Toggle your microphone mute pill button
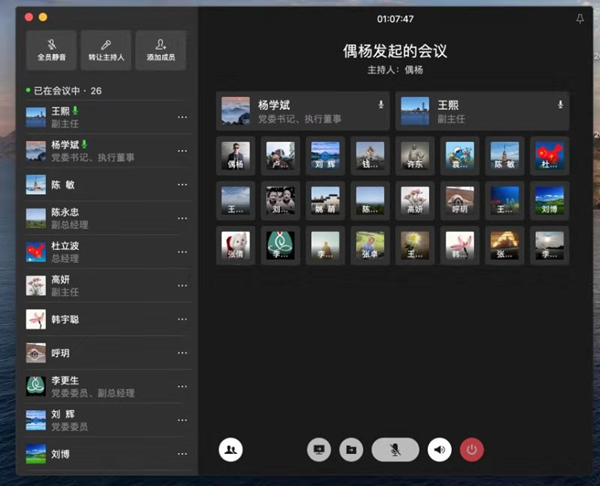600x486 pixels. point(395,450)
